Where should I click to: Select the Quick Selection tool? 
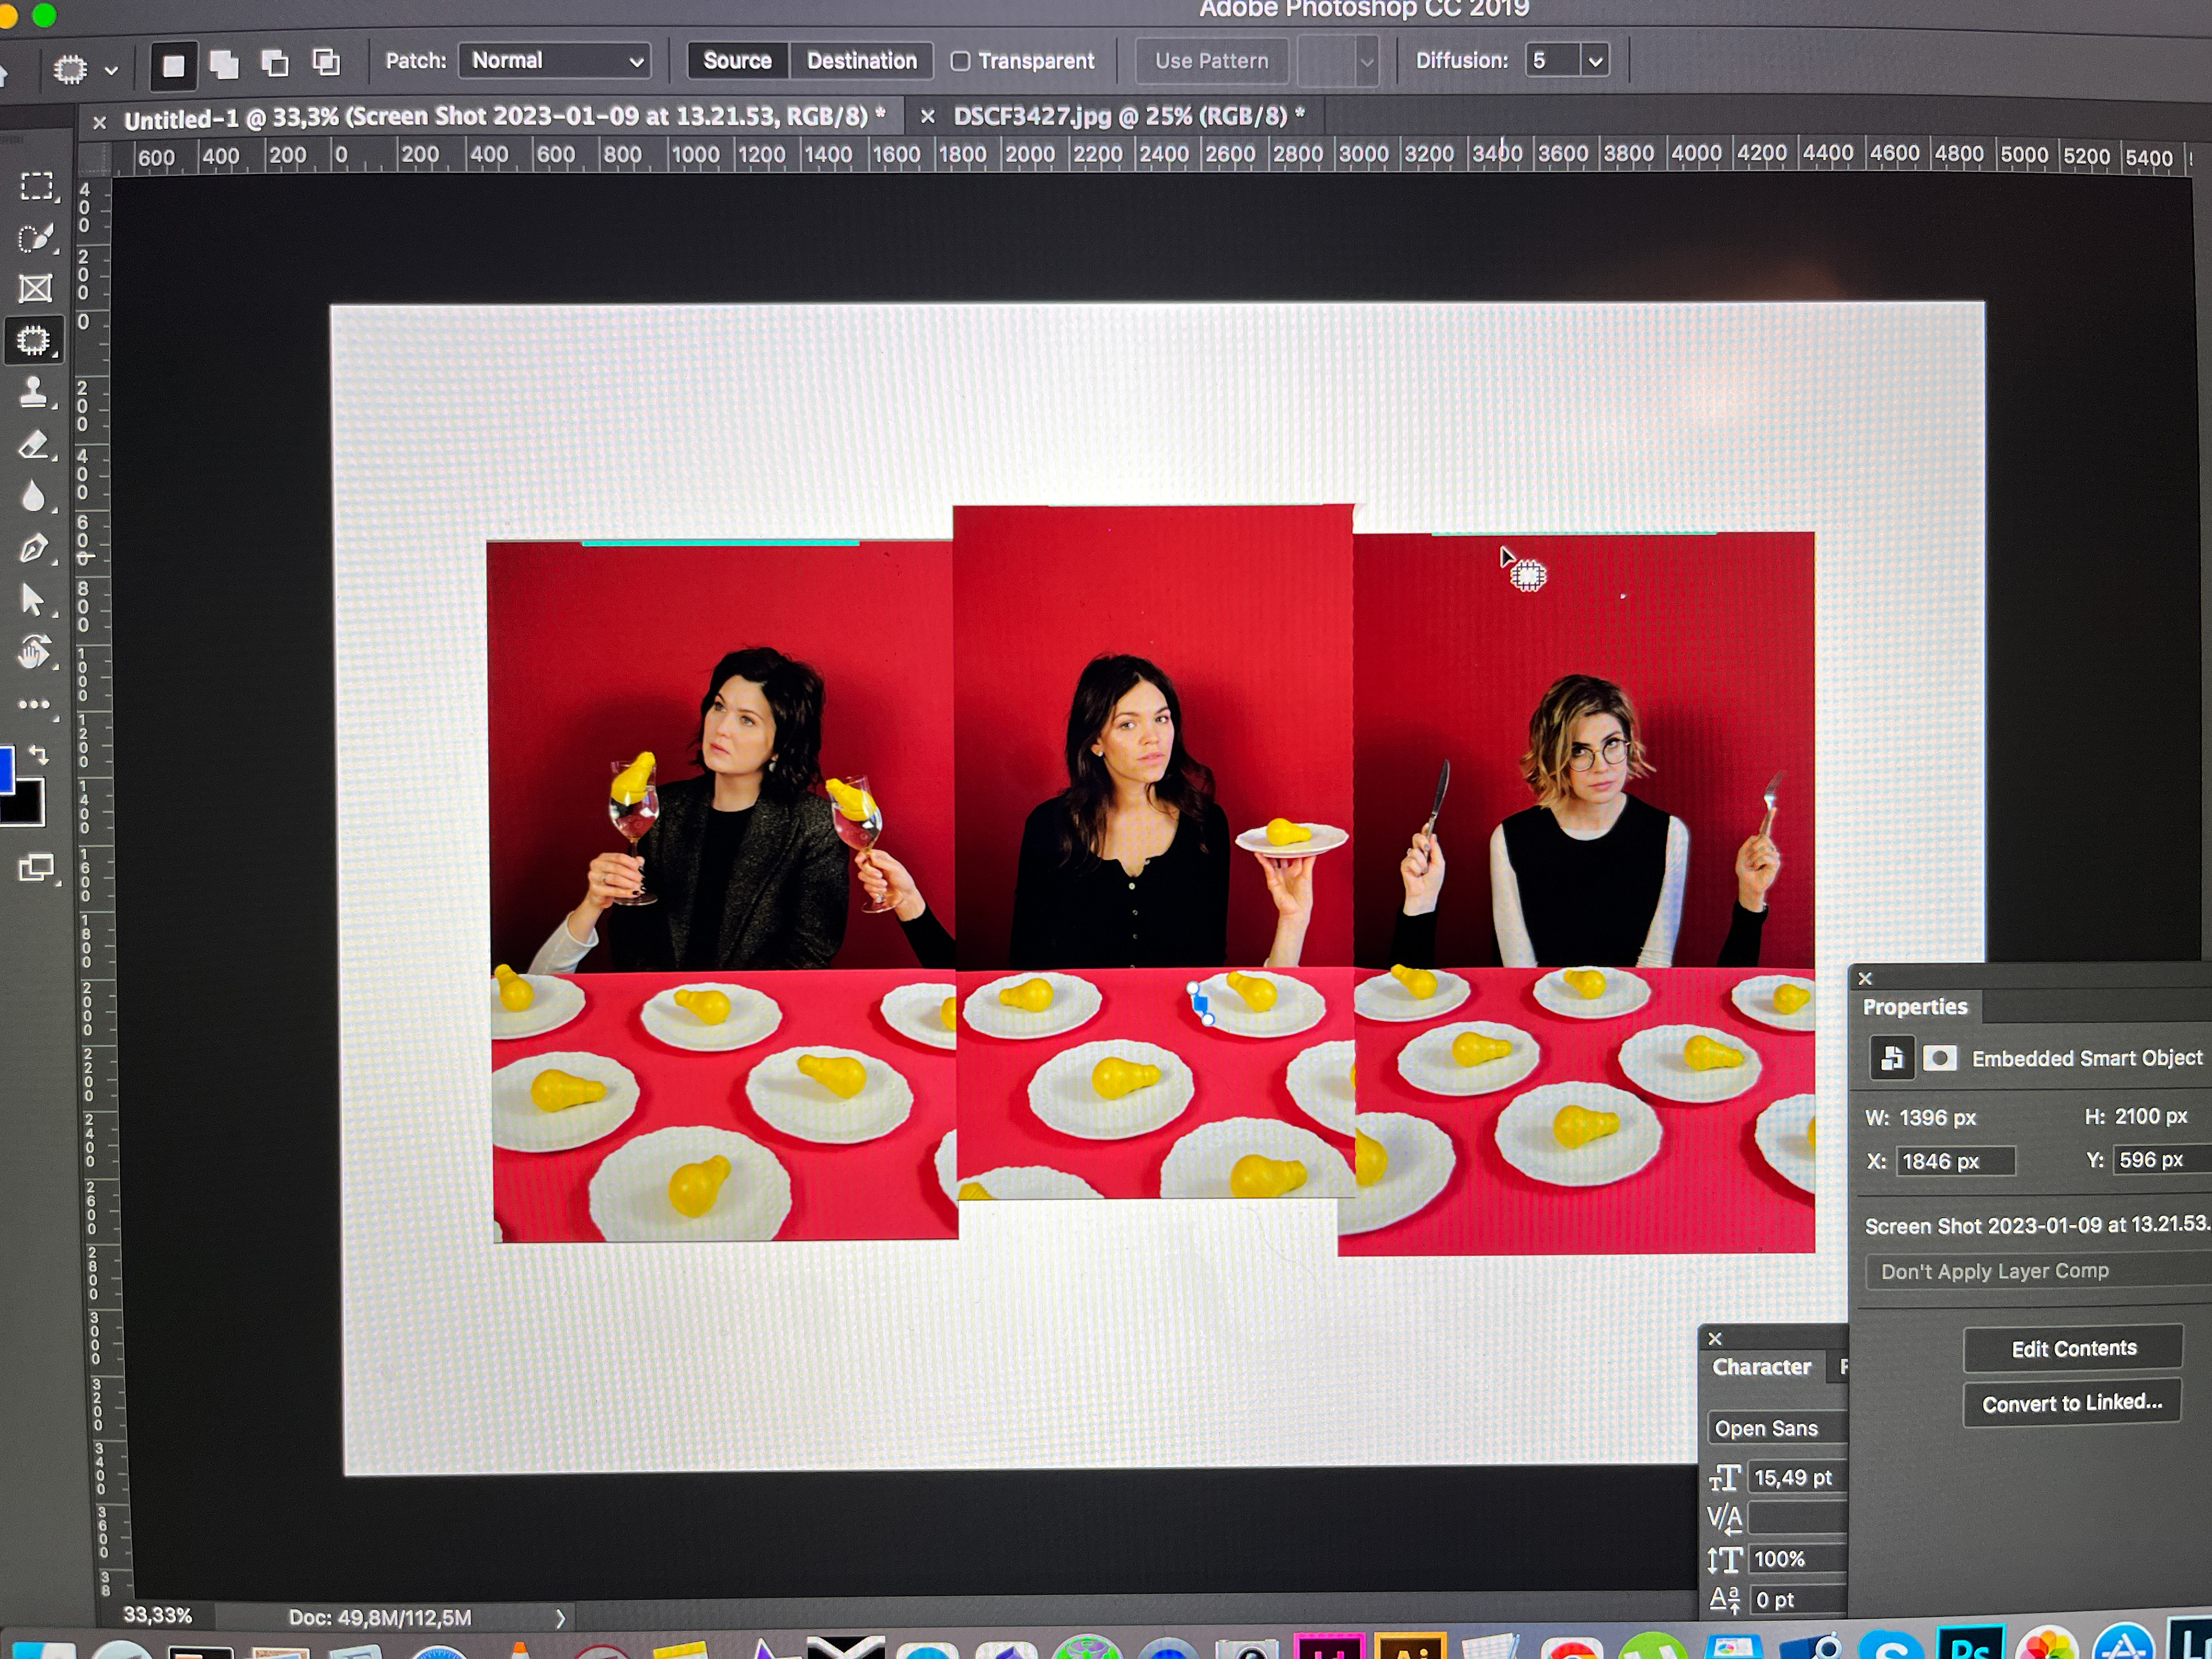click(36, 238)
